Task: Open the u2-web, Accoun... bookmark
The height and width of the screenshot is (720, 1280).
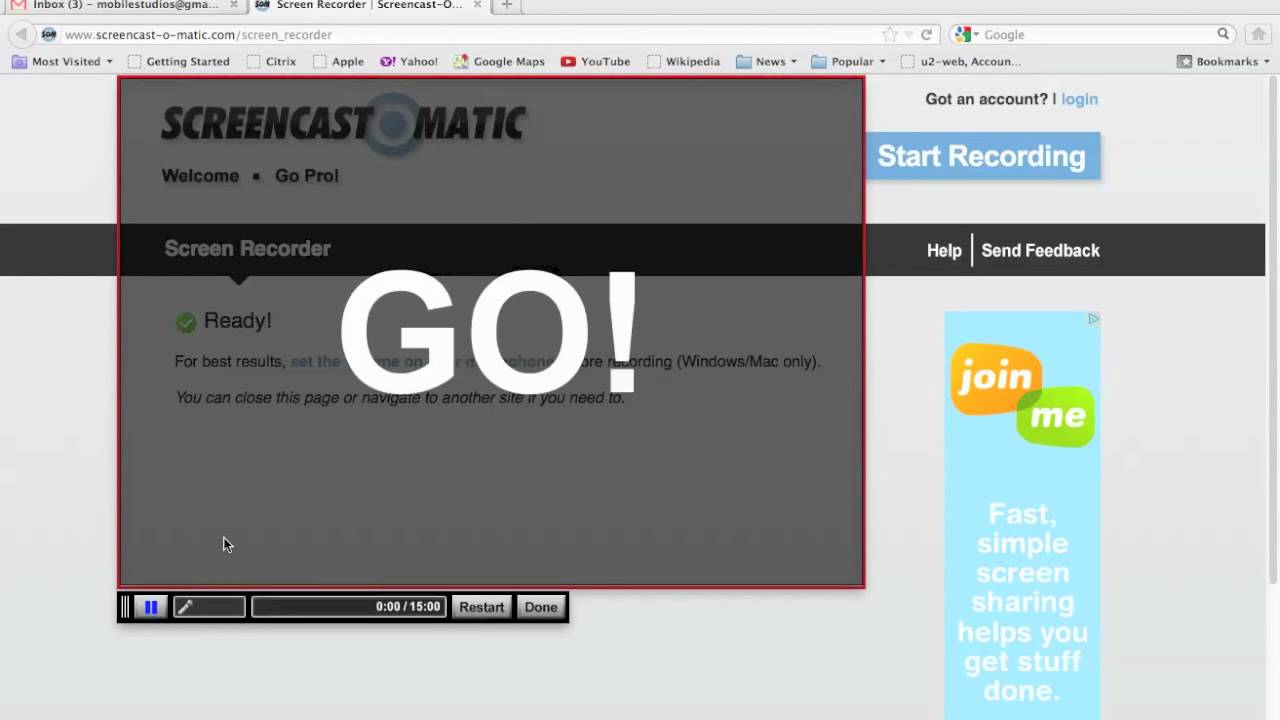Action: (x=961, y=61)
